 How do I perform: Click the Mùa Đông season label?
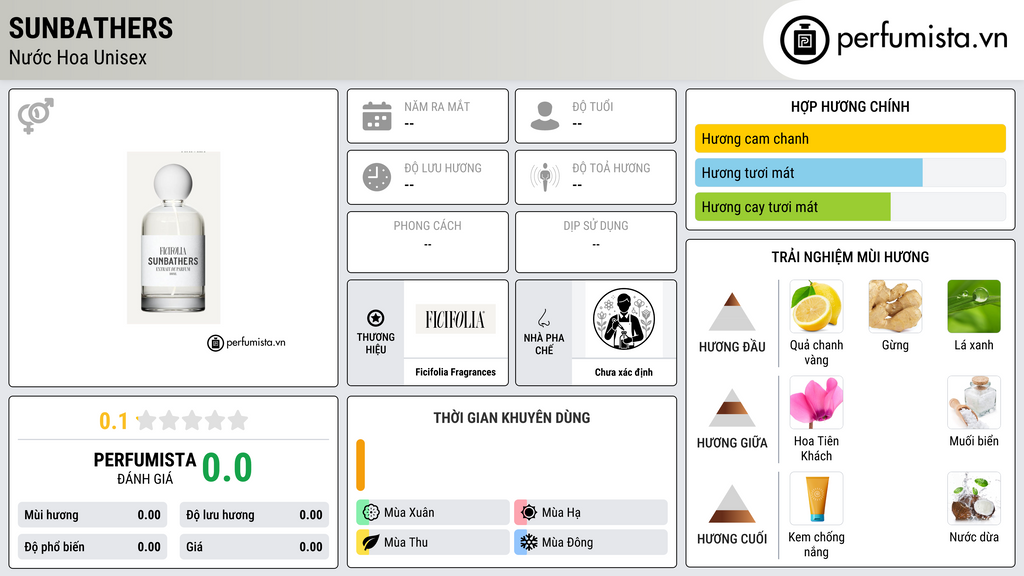(567, 542)
